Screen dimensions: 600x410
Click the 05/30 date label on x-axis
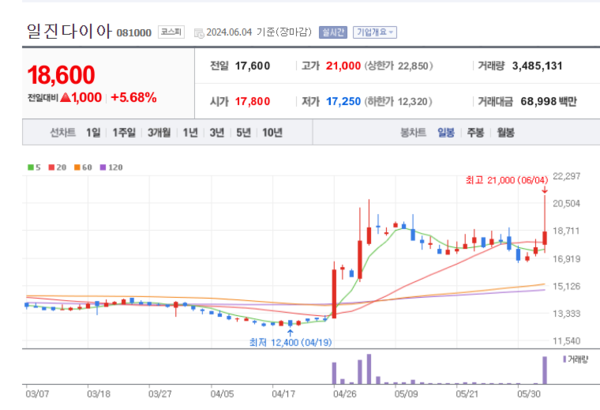pos(529,394)
